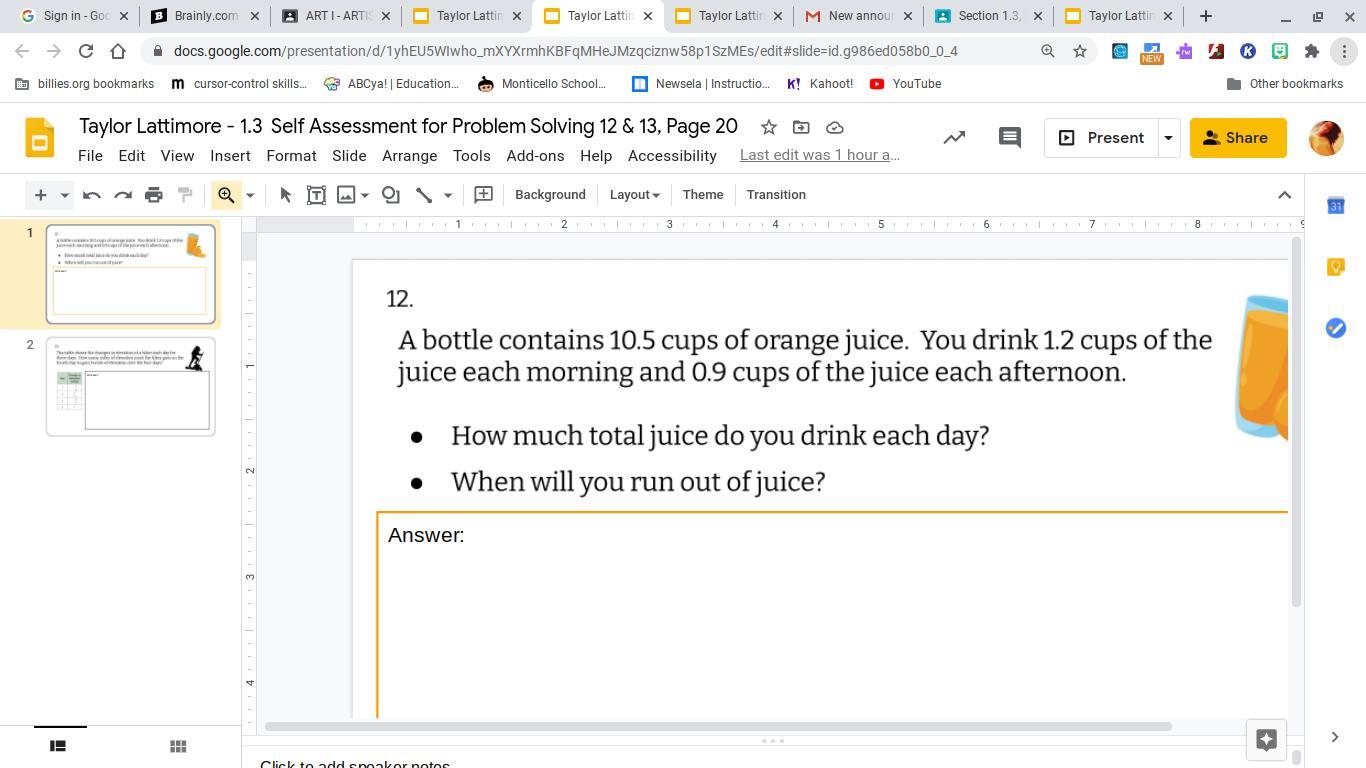
Task: Click the Redo icon in toolbar
Action: coord(123,195)
